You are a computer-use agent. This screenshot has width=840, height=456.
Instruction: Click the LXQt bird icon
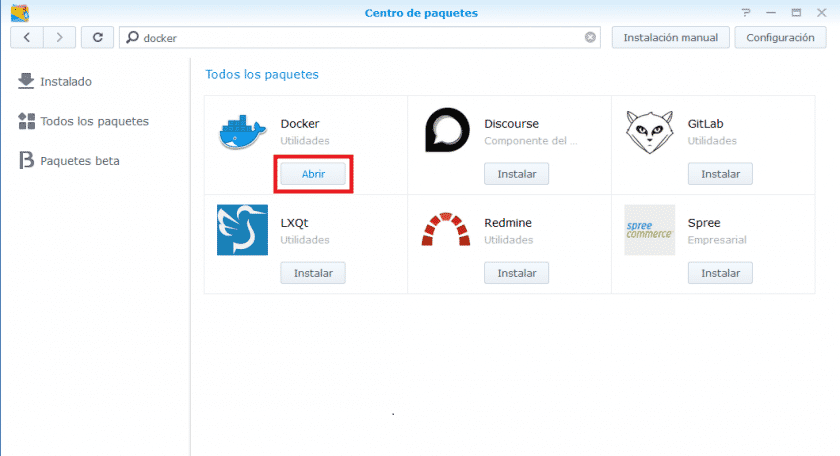[x=242, y=230]
